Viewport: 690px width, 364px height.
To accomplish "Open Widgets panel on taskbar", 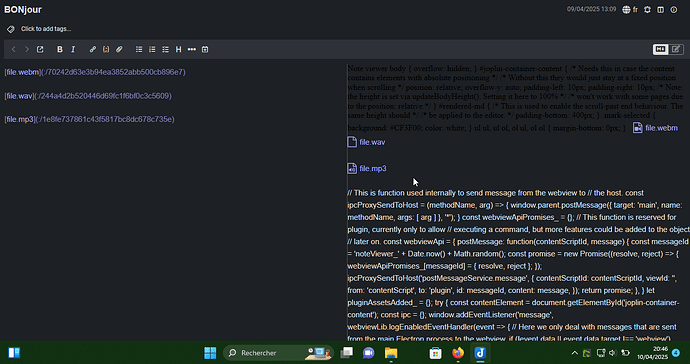I will click(x=14, y=353).
